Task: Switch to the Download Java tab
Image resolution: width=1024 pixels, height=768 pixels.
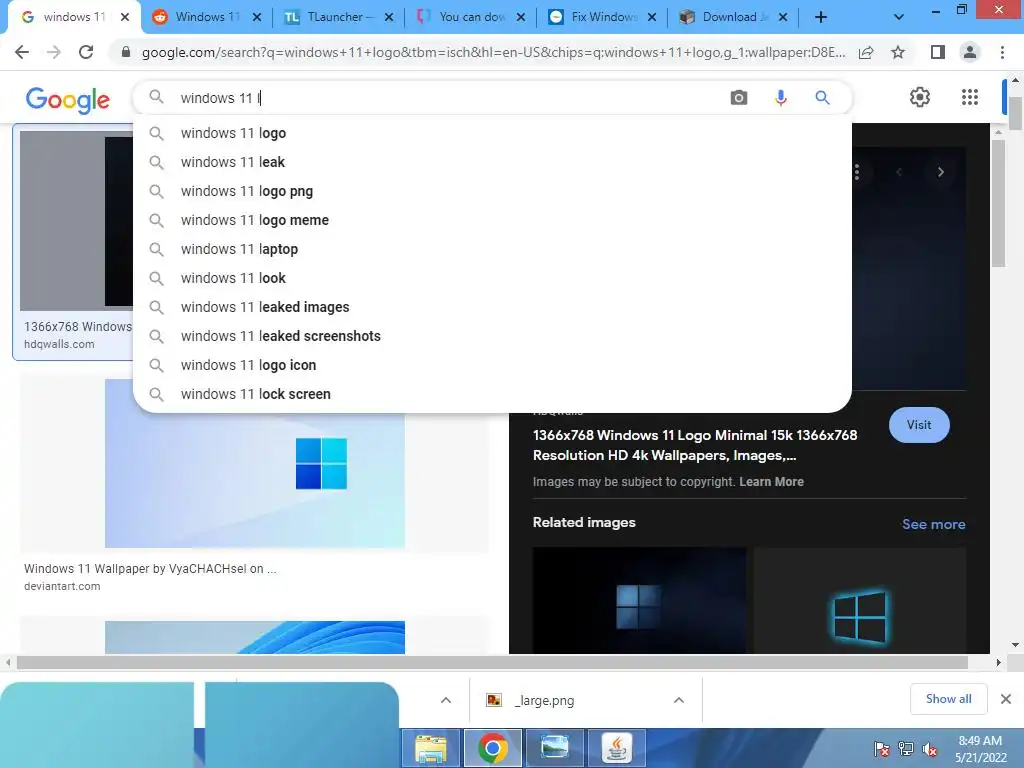Action: pos(726,17)
